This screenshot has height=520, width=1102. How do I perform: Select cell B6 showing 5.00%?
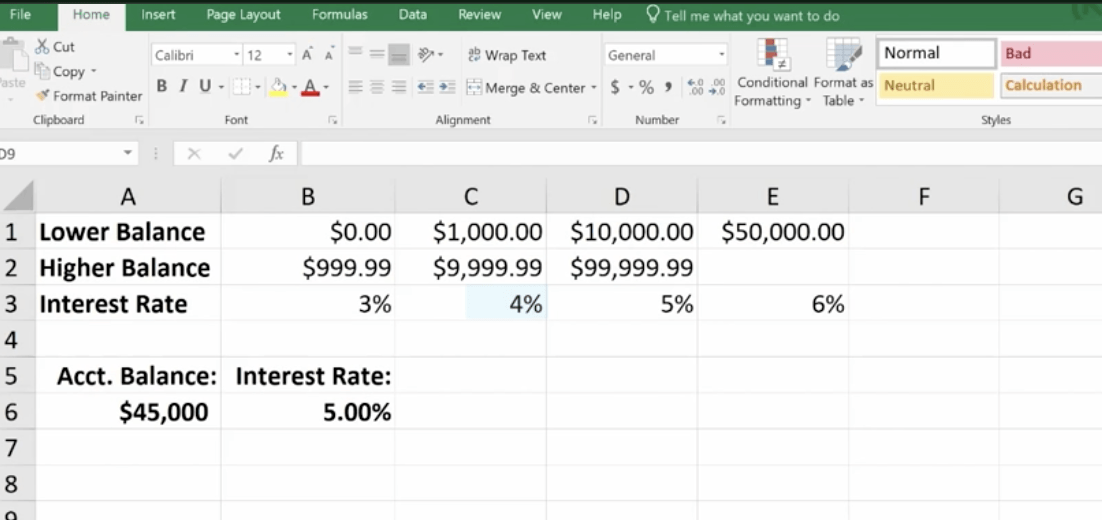[308, 412]
